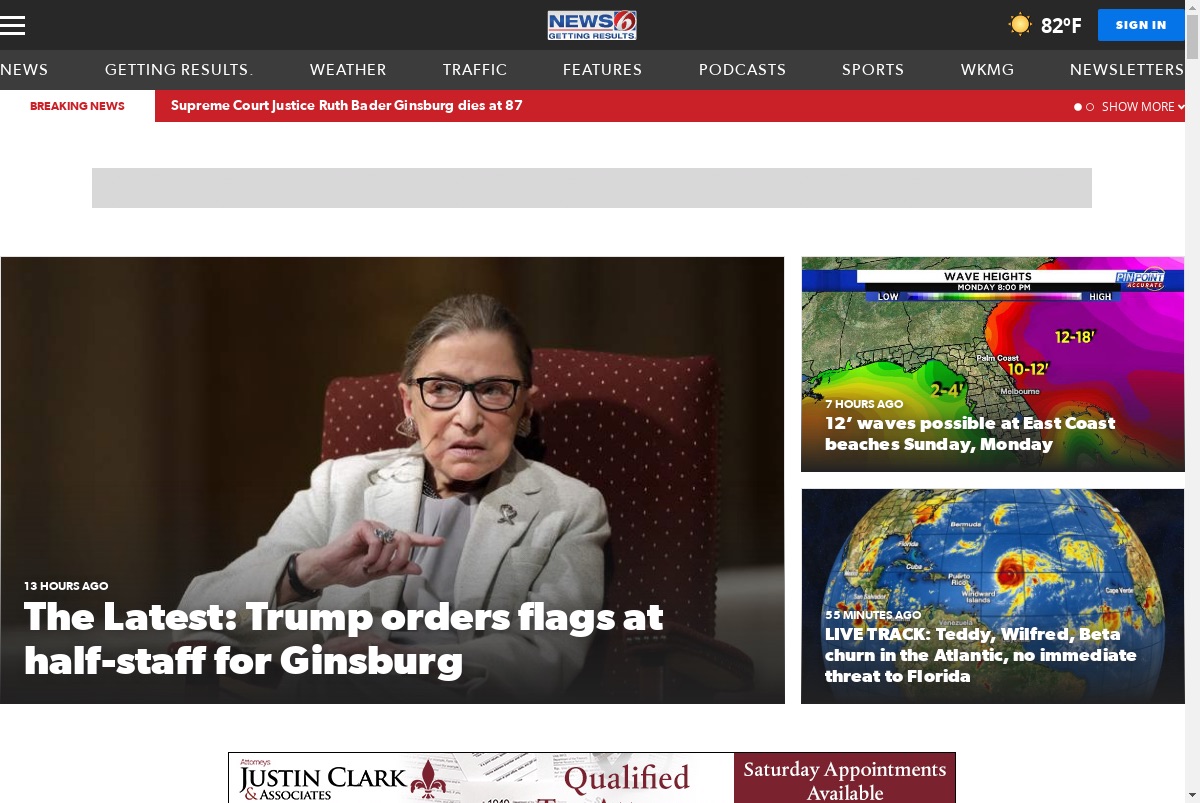Click the News 6 logo

(x=592, y=25)
